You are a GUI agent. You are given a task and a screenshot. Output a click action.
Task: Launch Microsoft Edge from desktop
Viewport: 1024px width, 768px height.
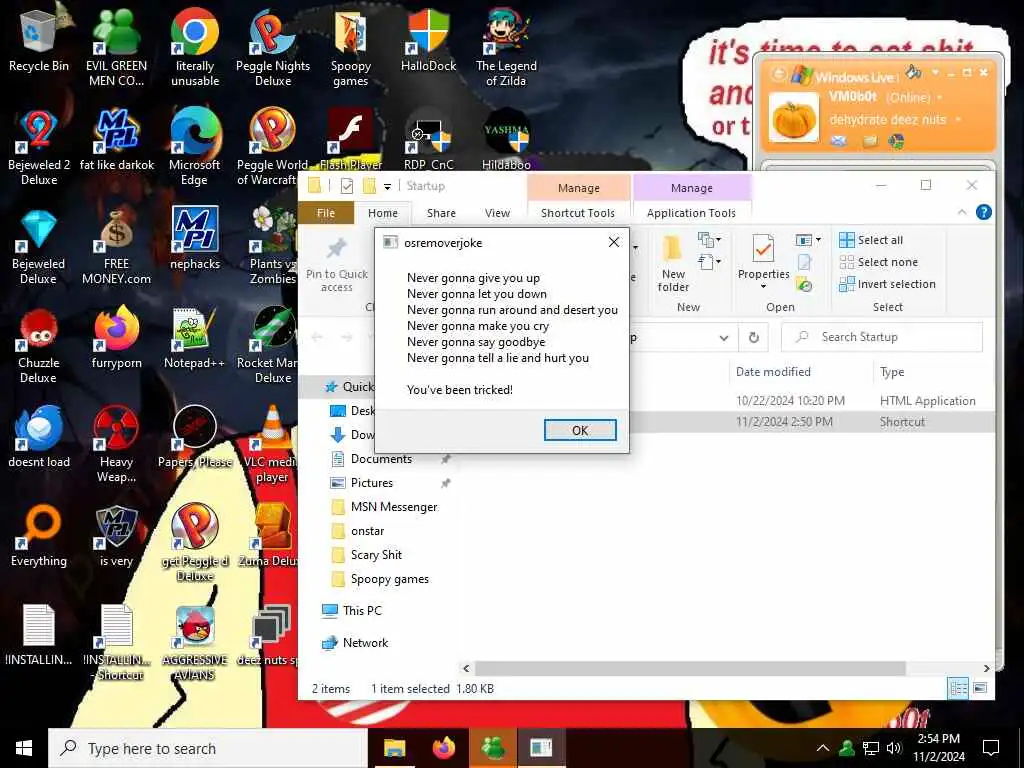point(195,145)
